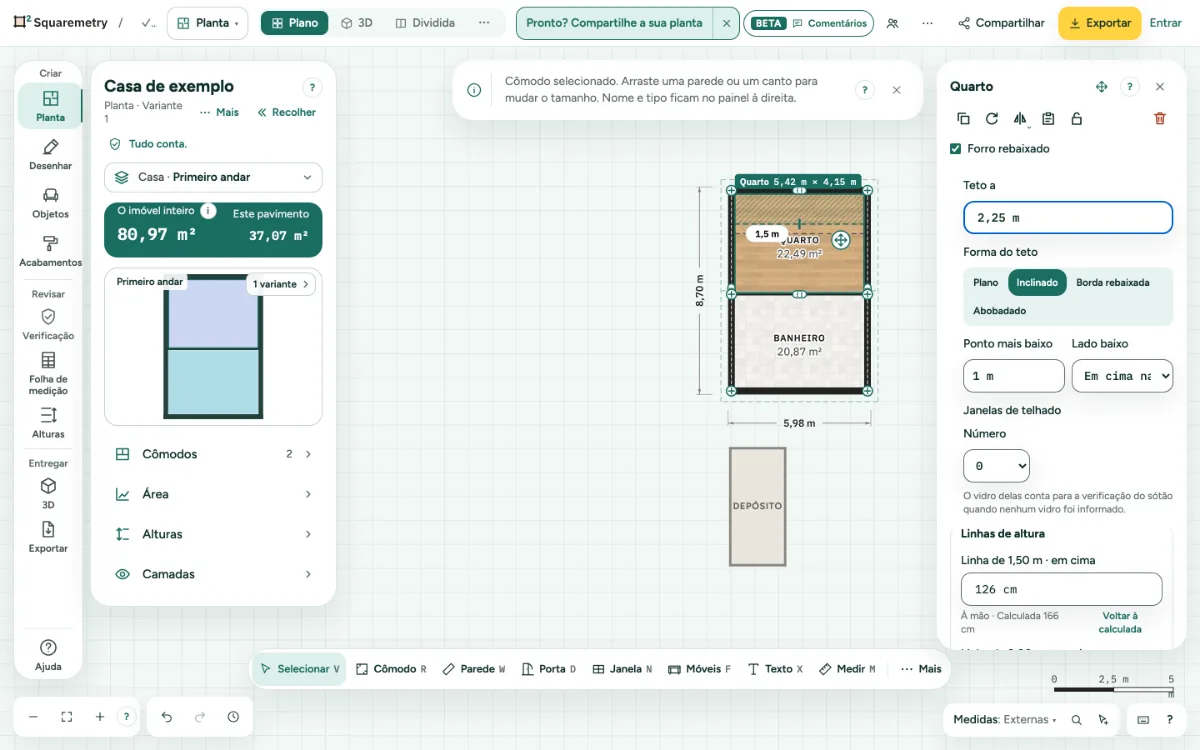Open keyboard shortcuts icon at bottom right
The image size is (1200, 750).
coord(1143,719)
